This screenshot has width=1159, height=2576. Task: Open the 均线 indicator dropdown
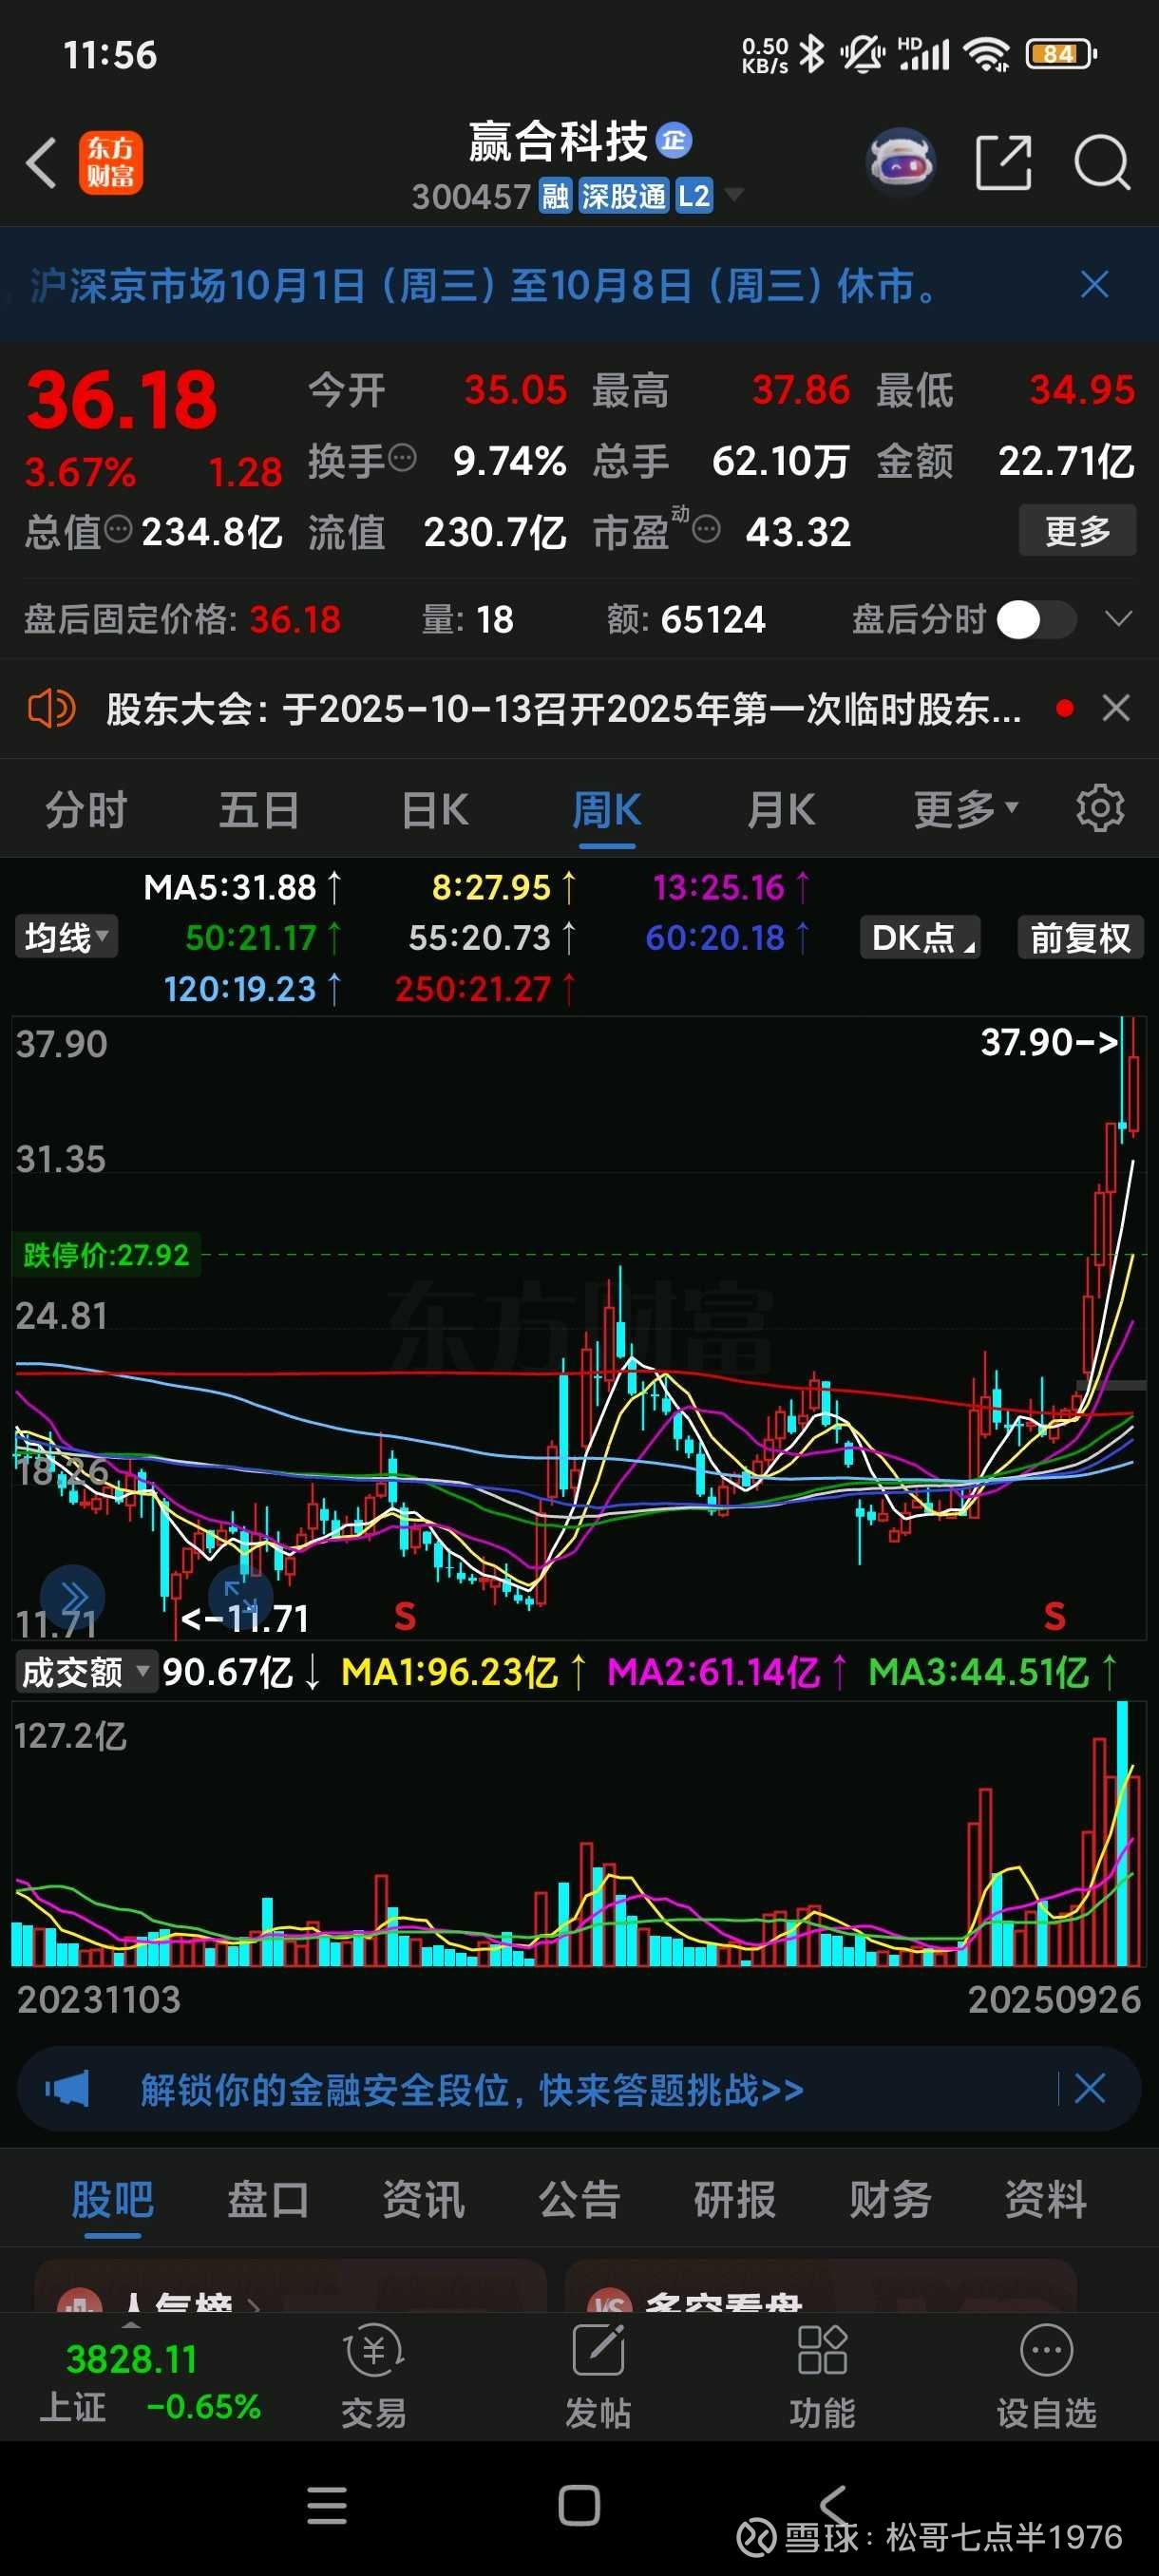click(x=66, y=937)
